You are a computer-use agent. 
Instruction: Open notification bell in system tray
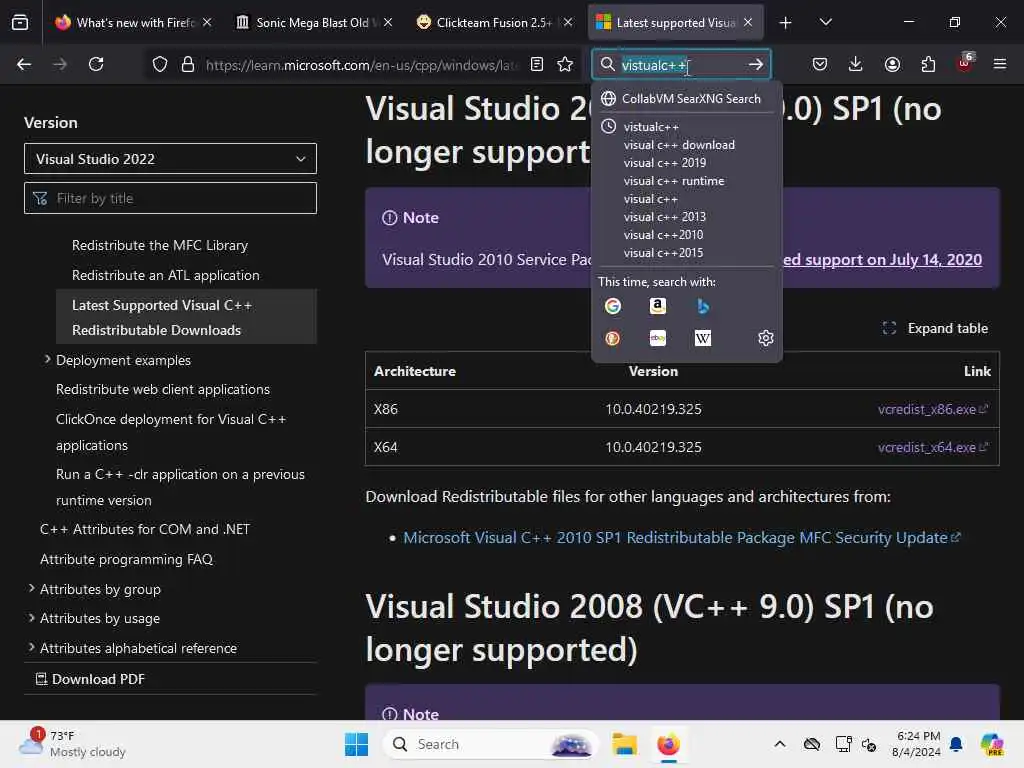pos(956,744)
